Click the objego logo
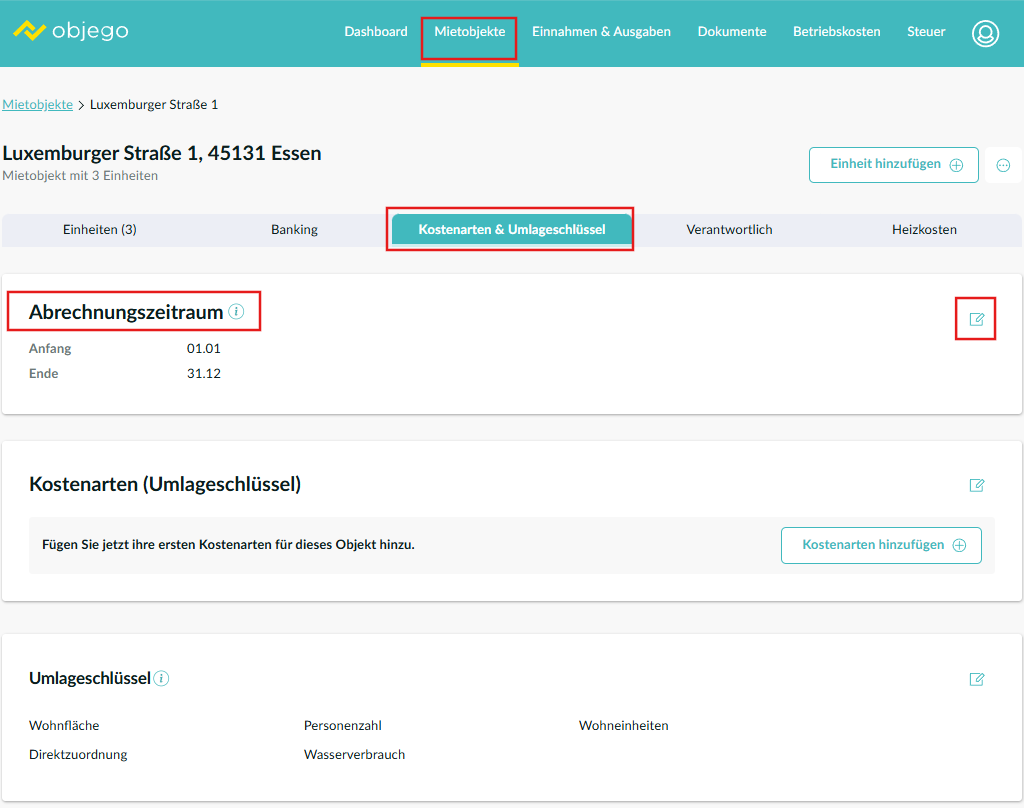The width and height of the screenshot is (1024, 808). coord(70,31)
